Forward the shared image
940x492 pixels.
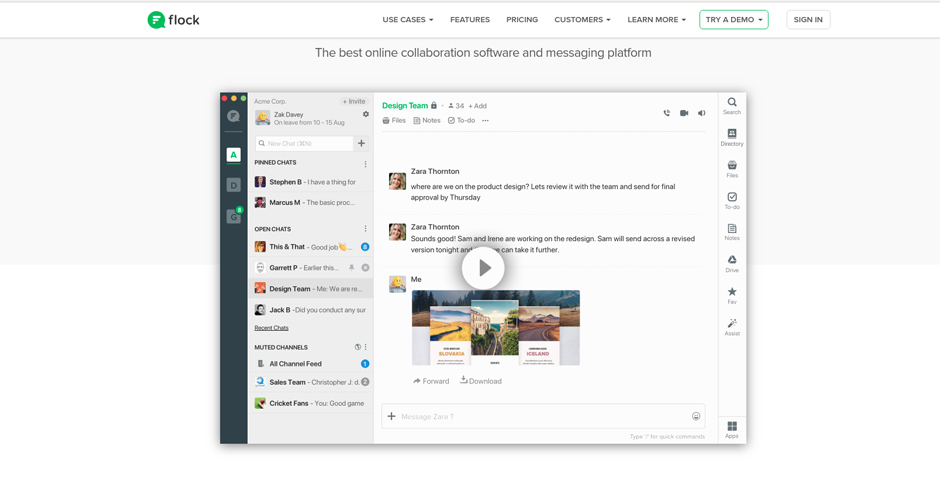tap(431, 381)
